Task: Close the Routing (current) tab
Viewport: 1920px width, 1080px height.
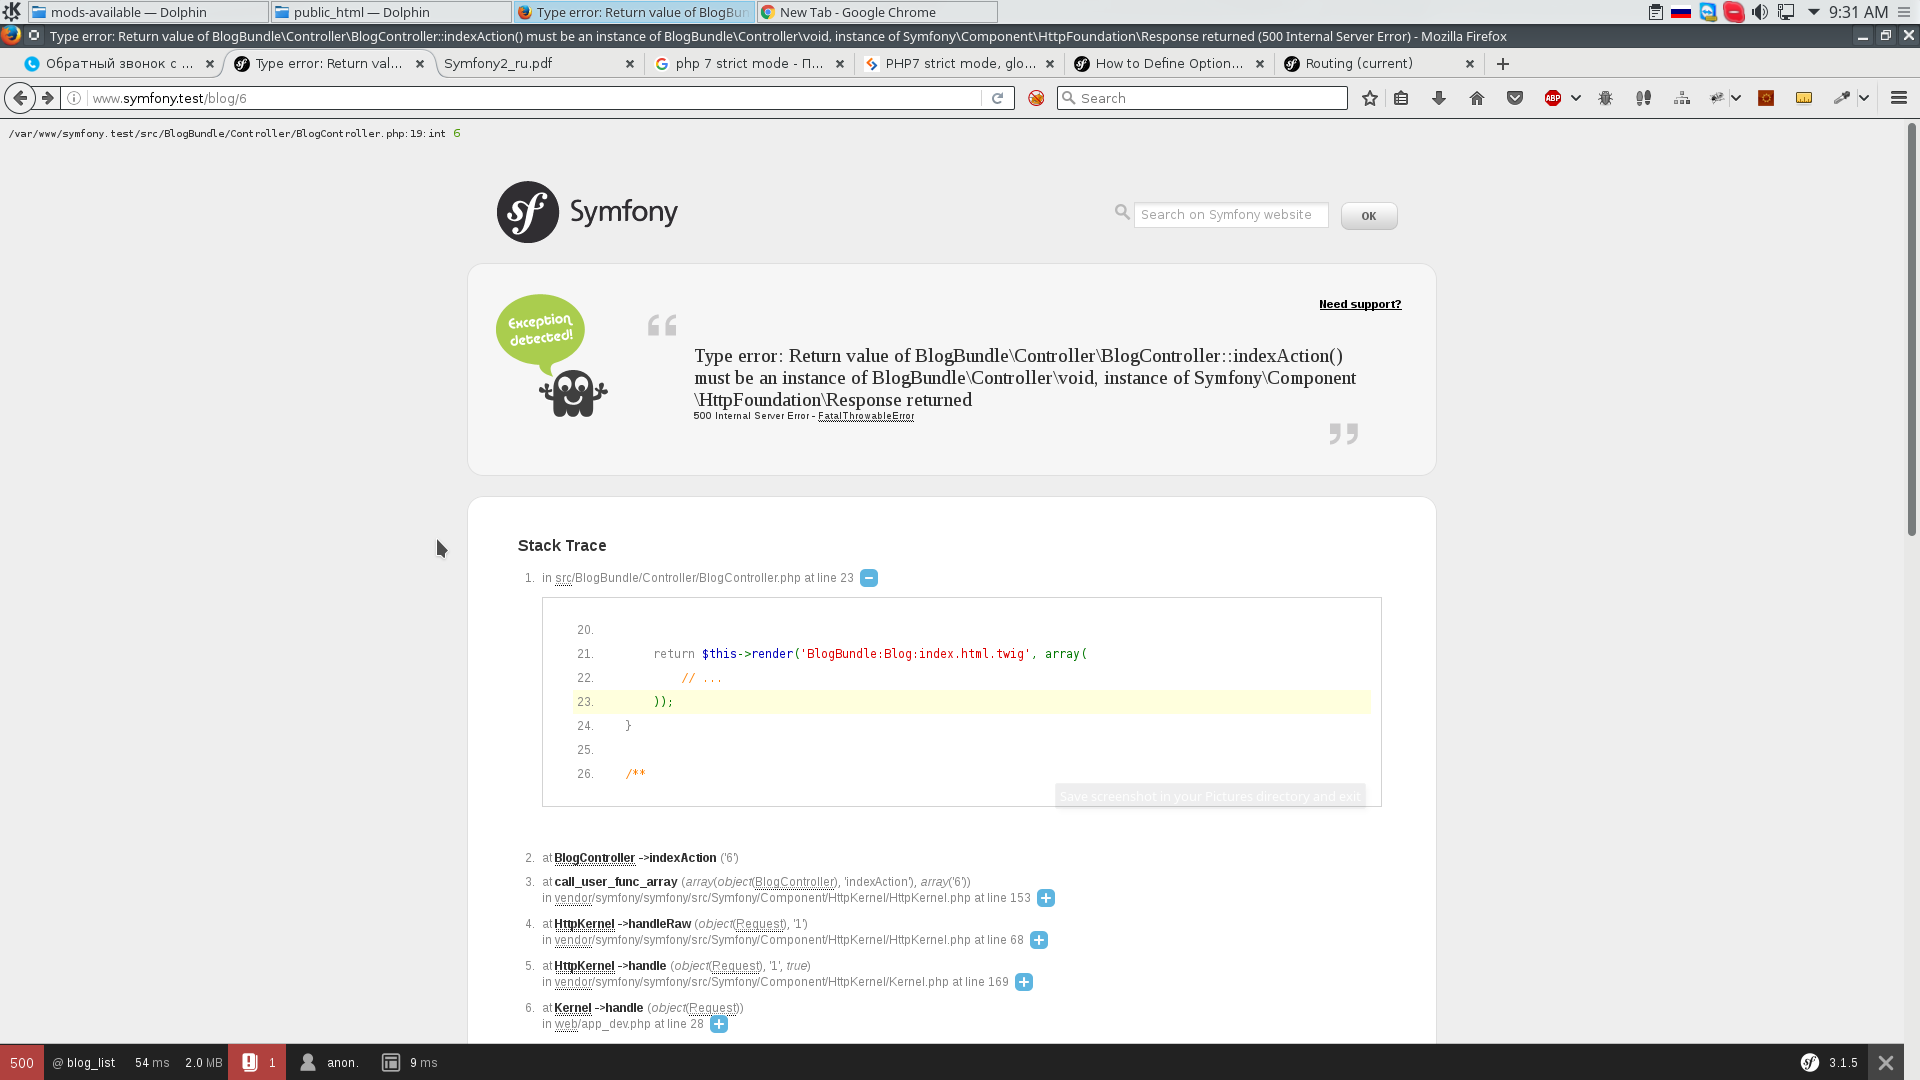Action: [x=1470, y=63]
